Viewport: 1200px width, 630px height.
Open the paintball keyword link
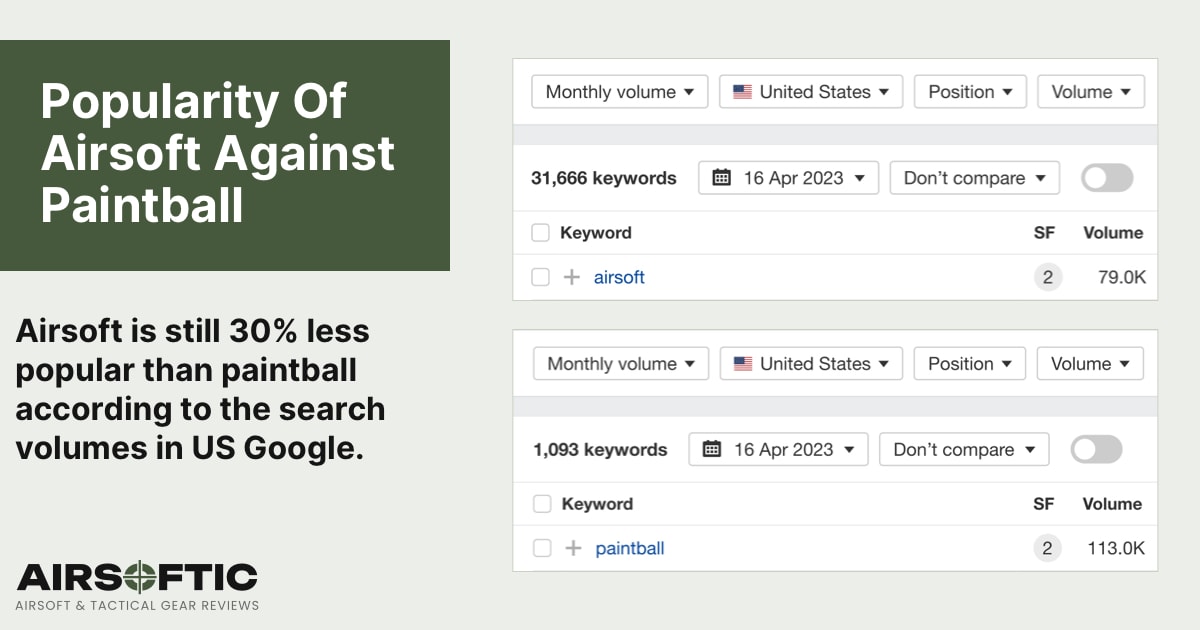pyautogui.click(x=630, y=548)
